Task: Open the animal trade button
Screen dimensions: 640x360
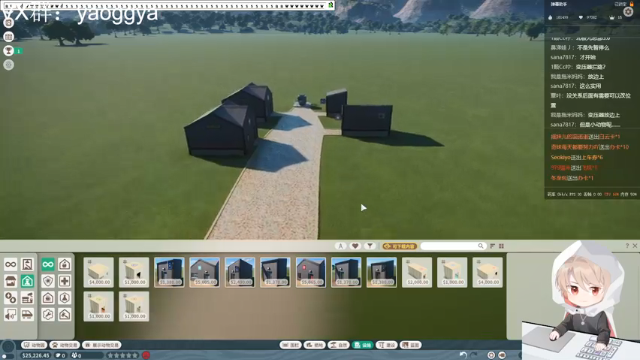Action: point(64,345)
